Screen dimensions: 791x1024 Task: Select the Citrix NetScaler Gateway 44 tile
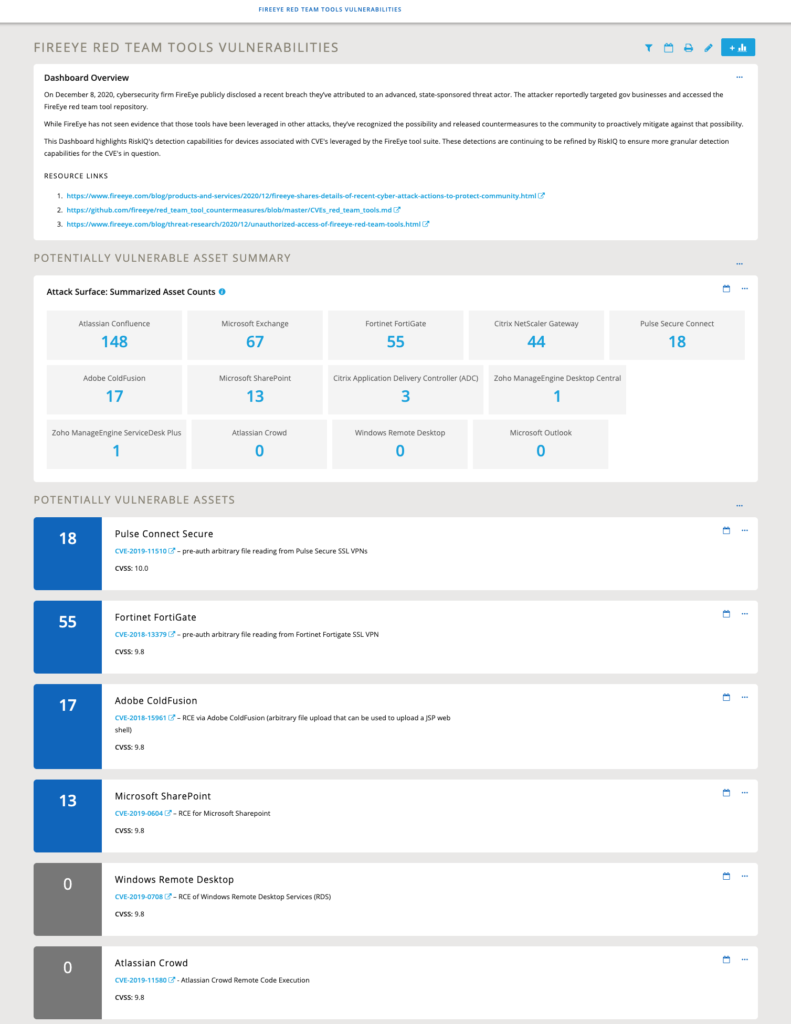coord(536,335)
